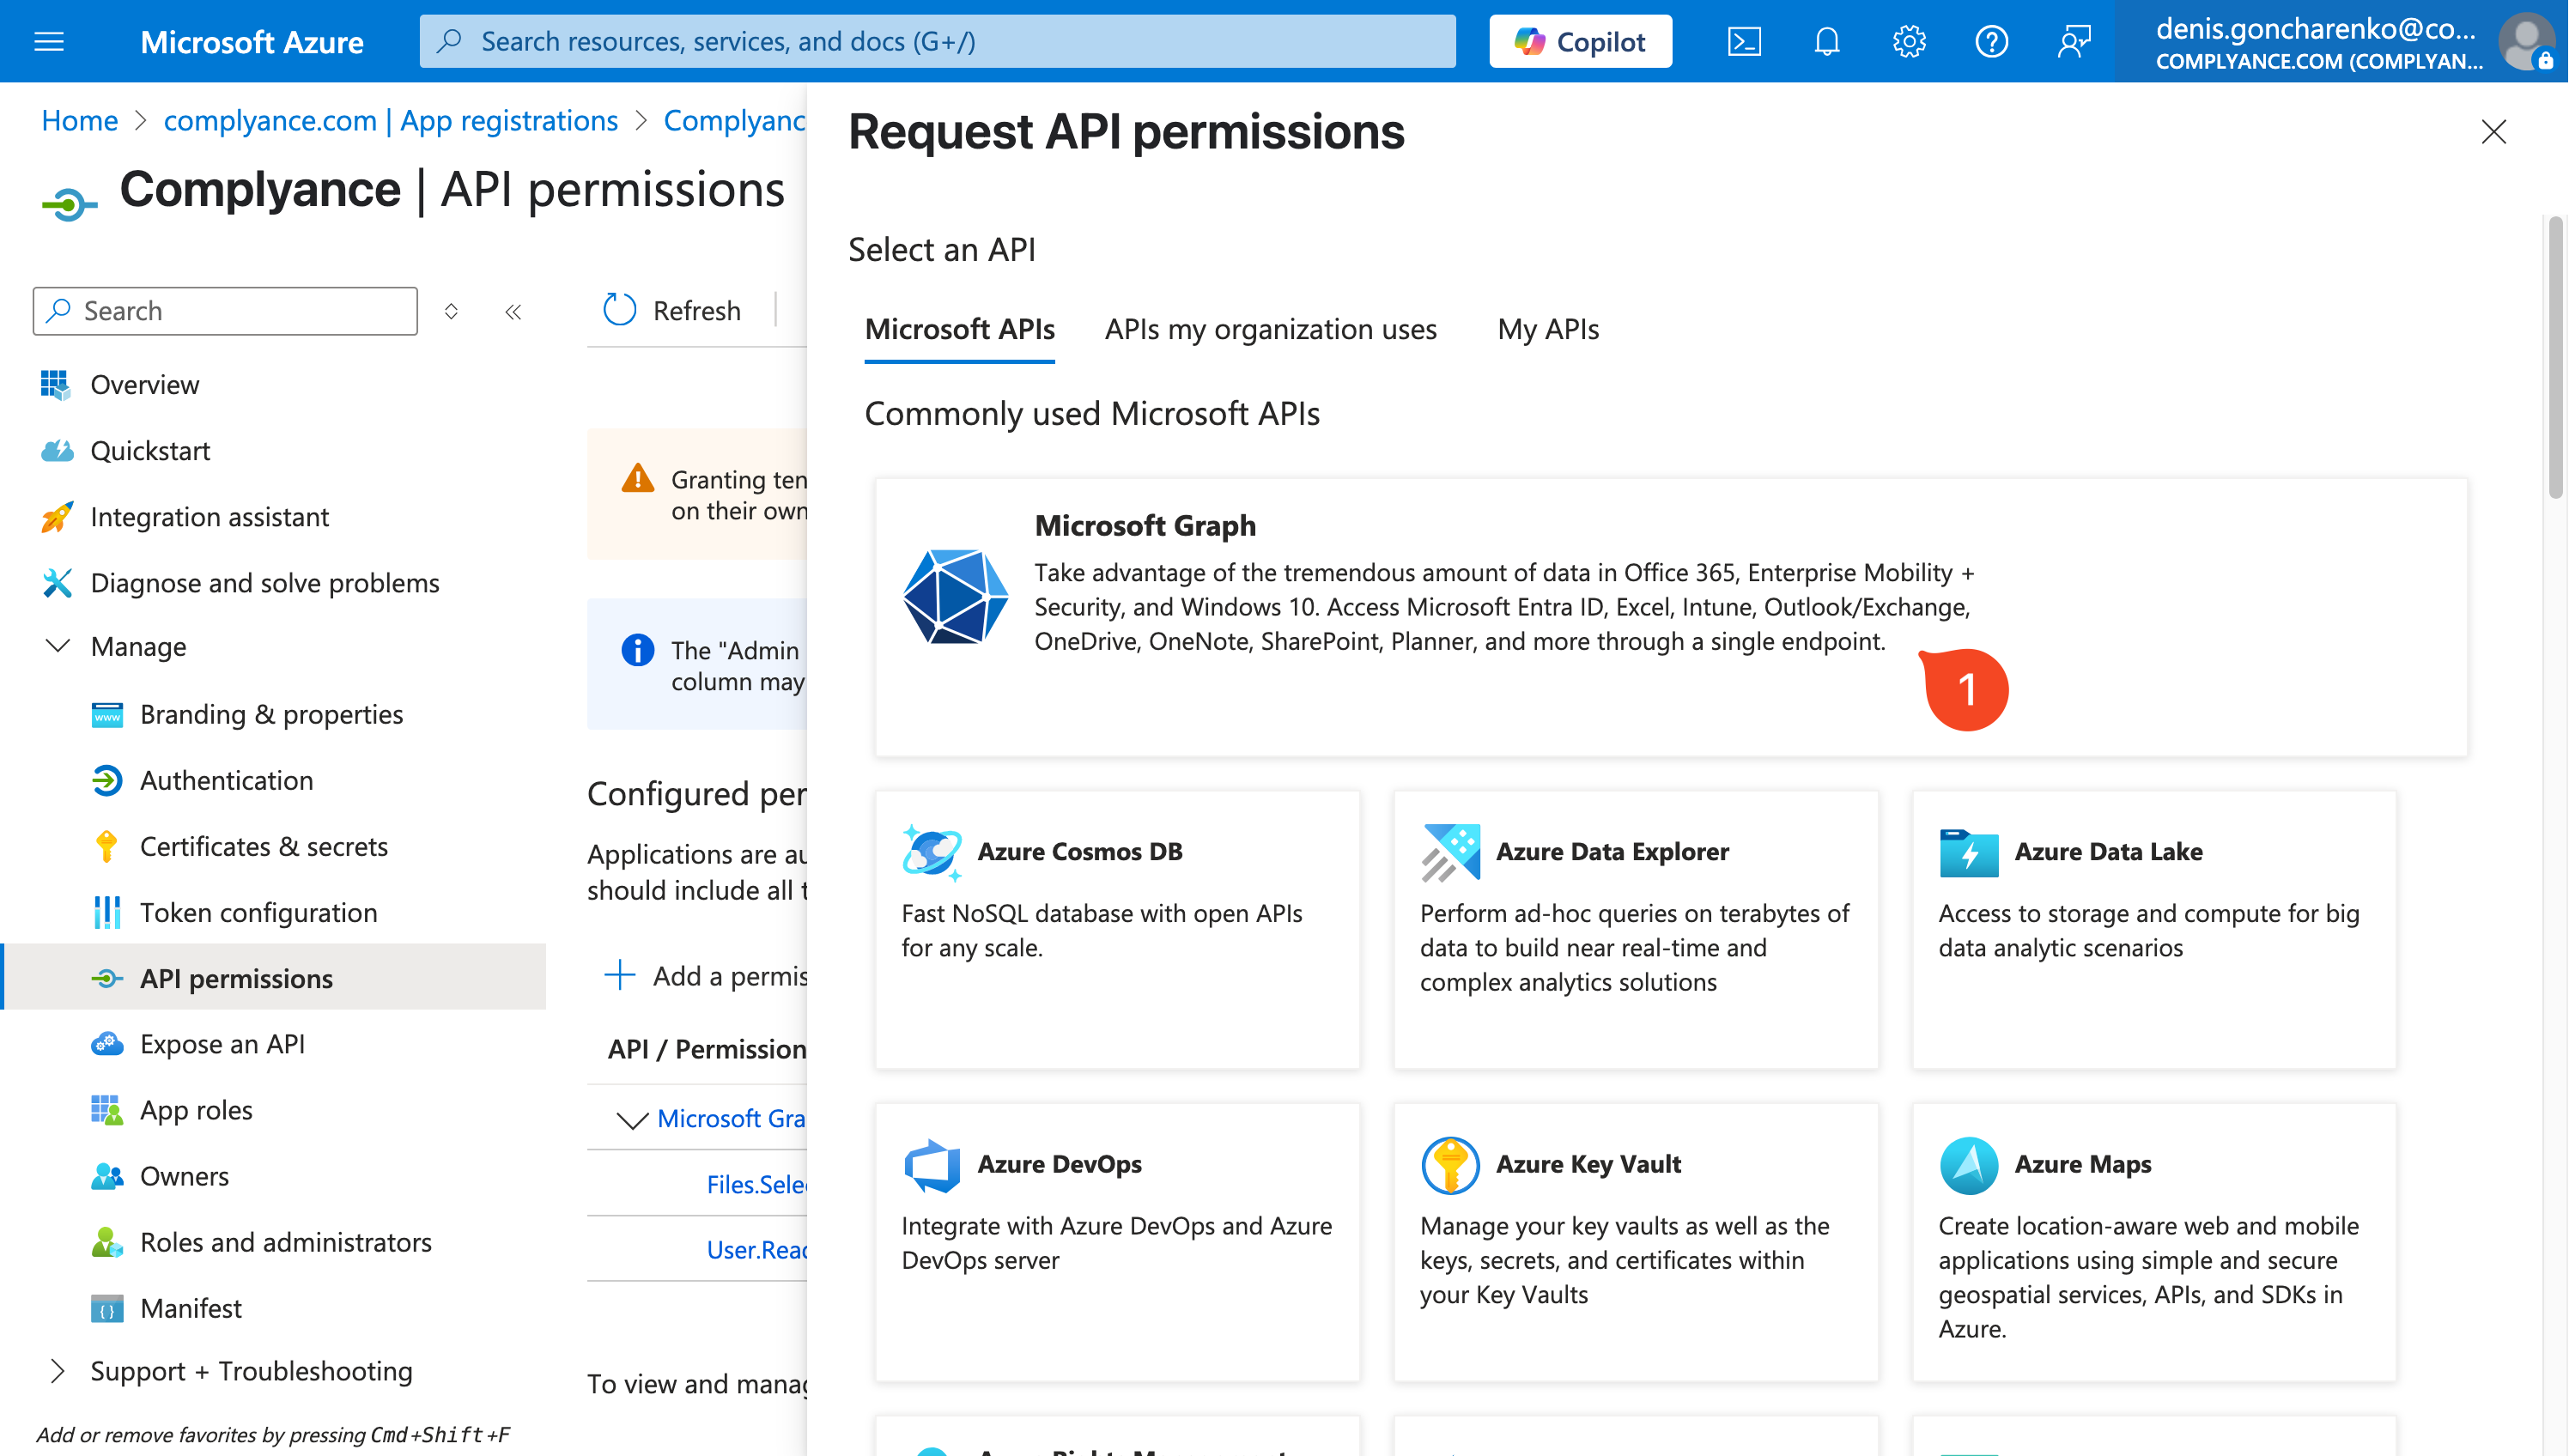Select the Azure Data Lake icon

click(1968, 852)
